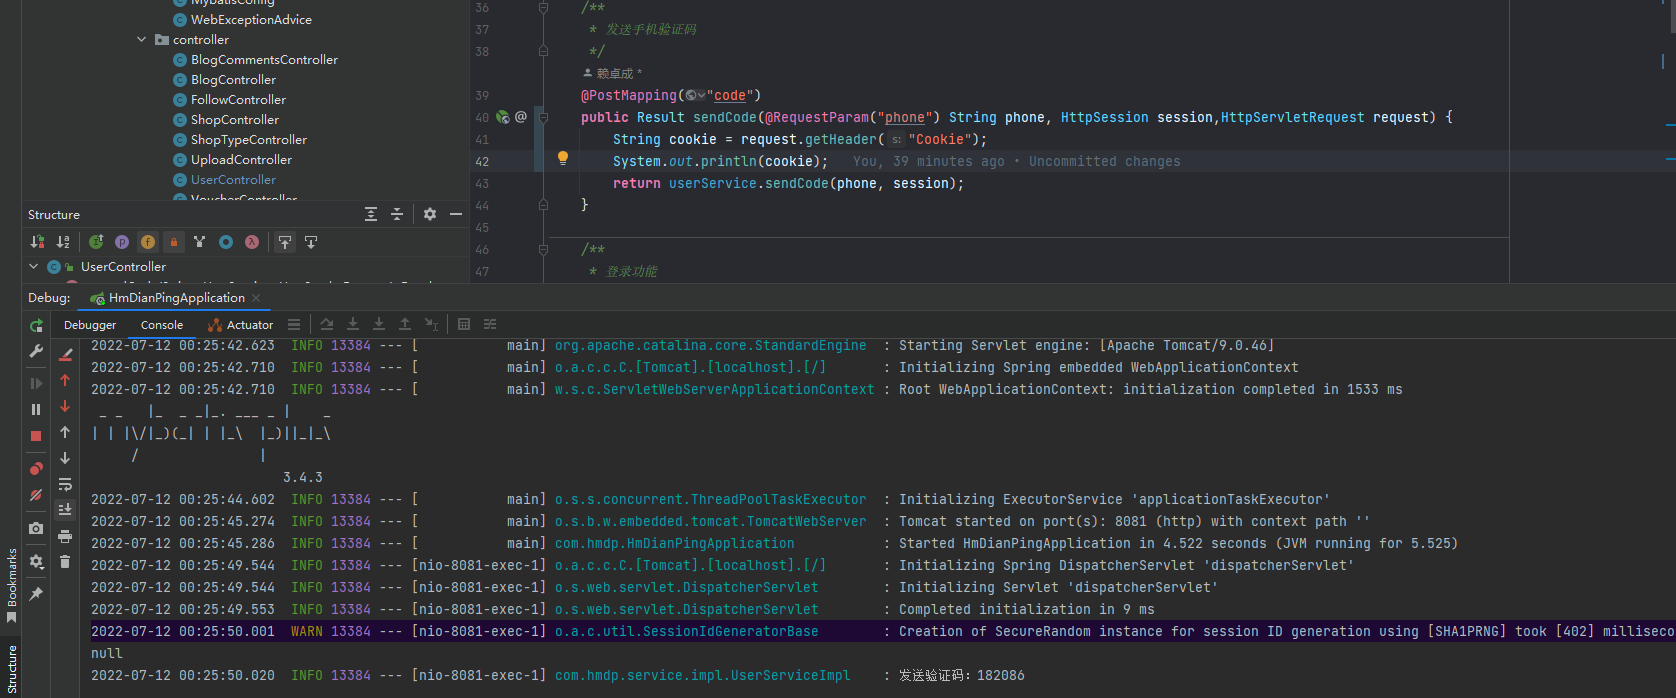Jump to next stack trace red arrow
This screenshot has height=698, width=1676.
(x=65, y=406)
